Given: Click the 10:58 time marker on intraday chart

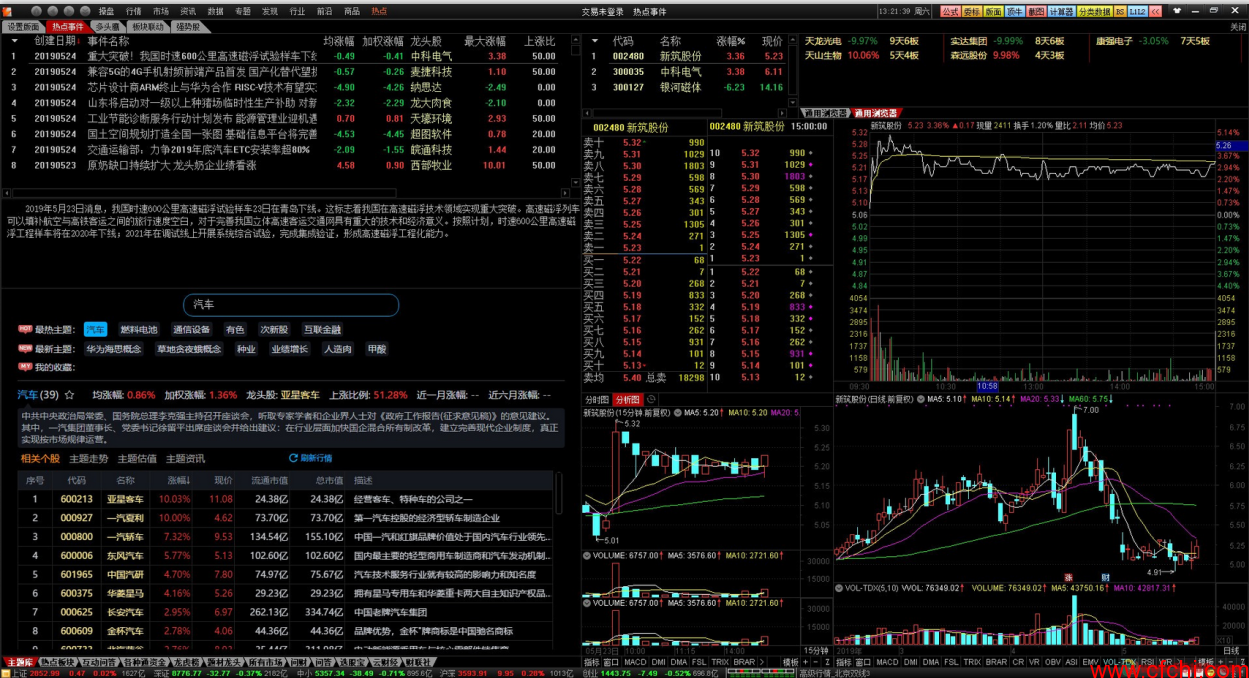Looking at the screenshot, I should (x=987, y=385).
